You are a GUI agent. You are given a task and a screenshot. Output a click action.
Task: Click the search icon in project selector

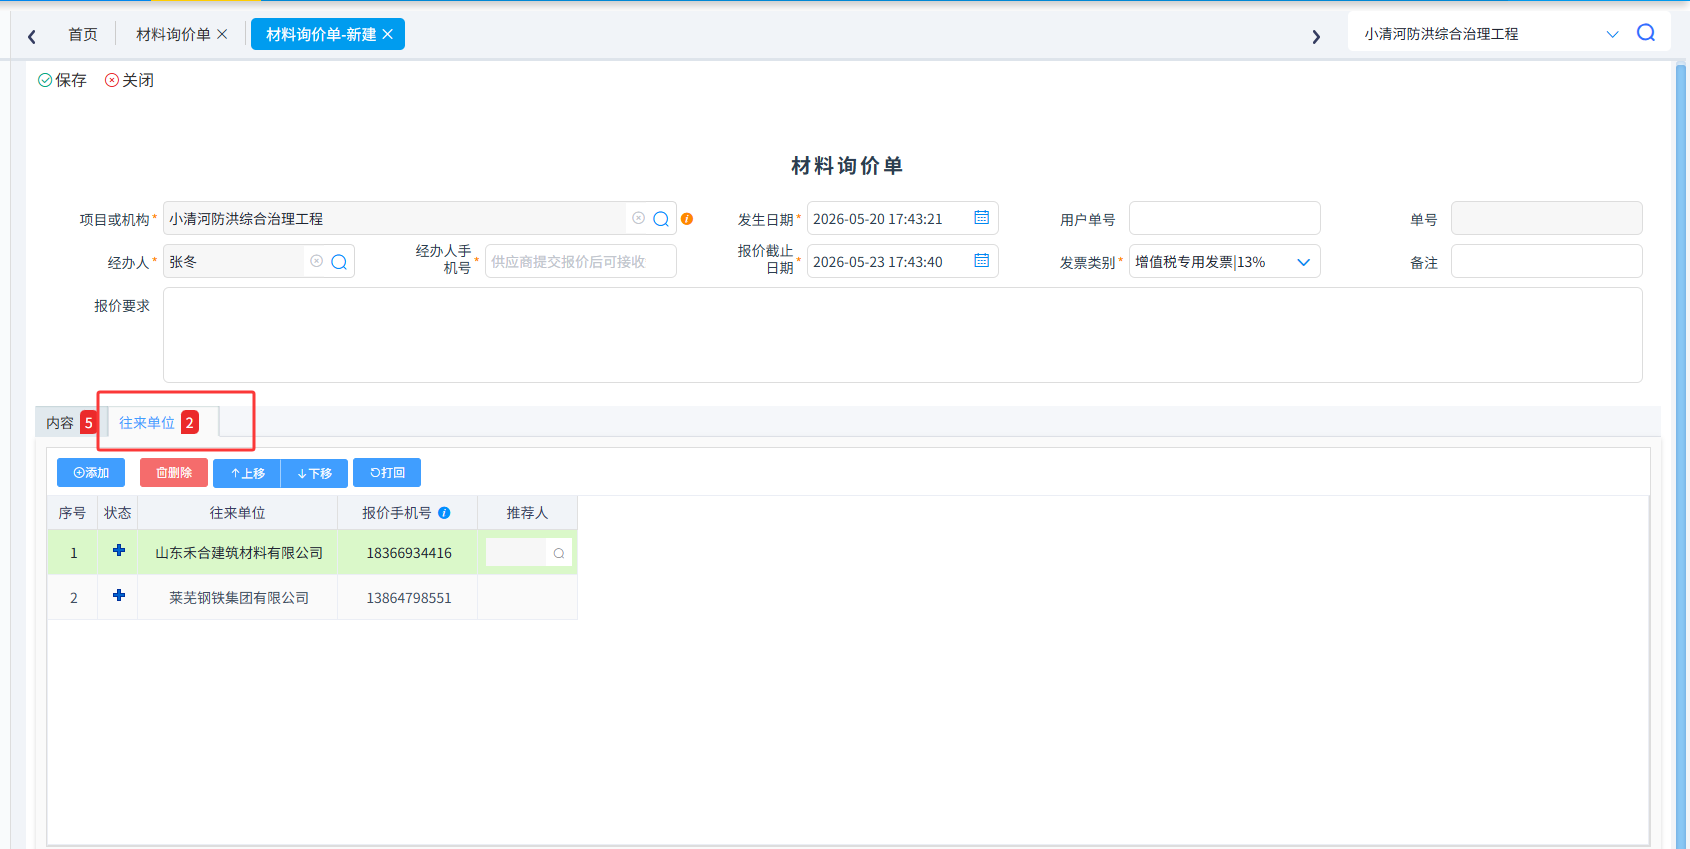(x=1646, y=33)
